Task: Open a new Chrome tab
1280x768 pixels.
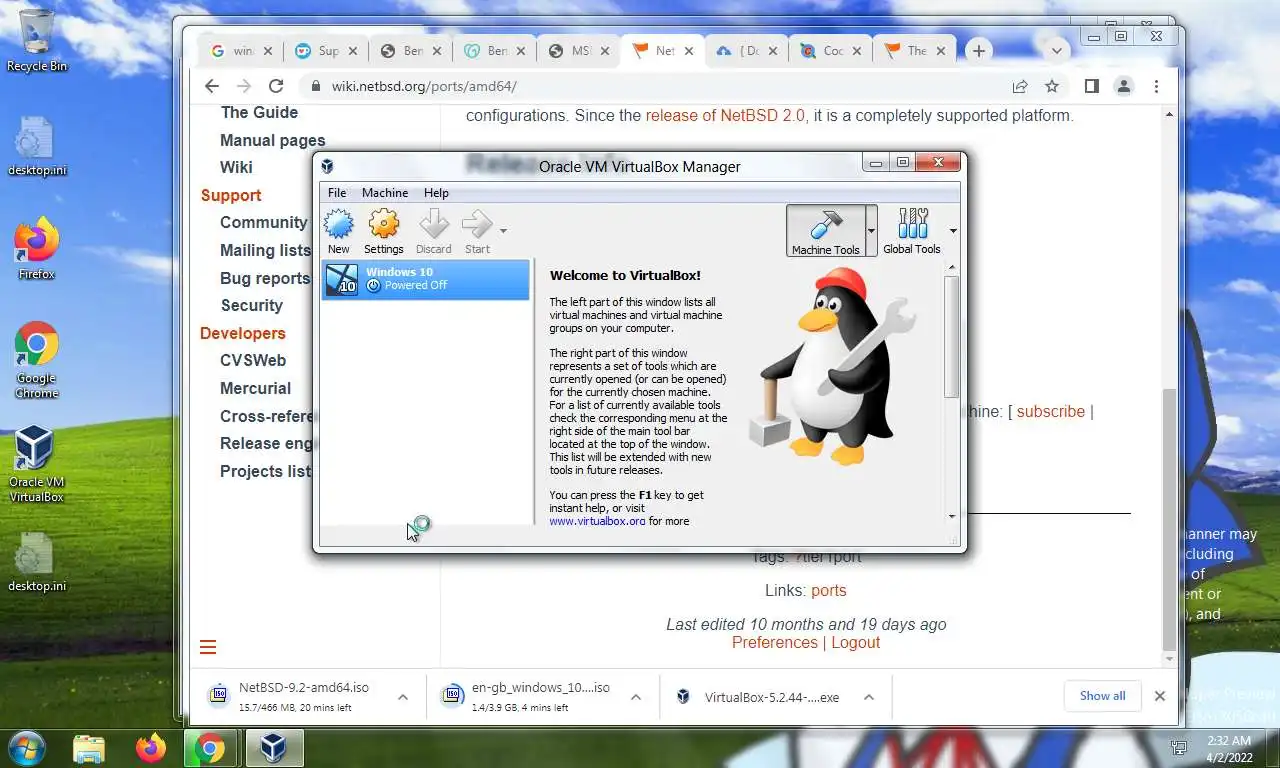Action: click(x=979, y=51)
